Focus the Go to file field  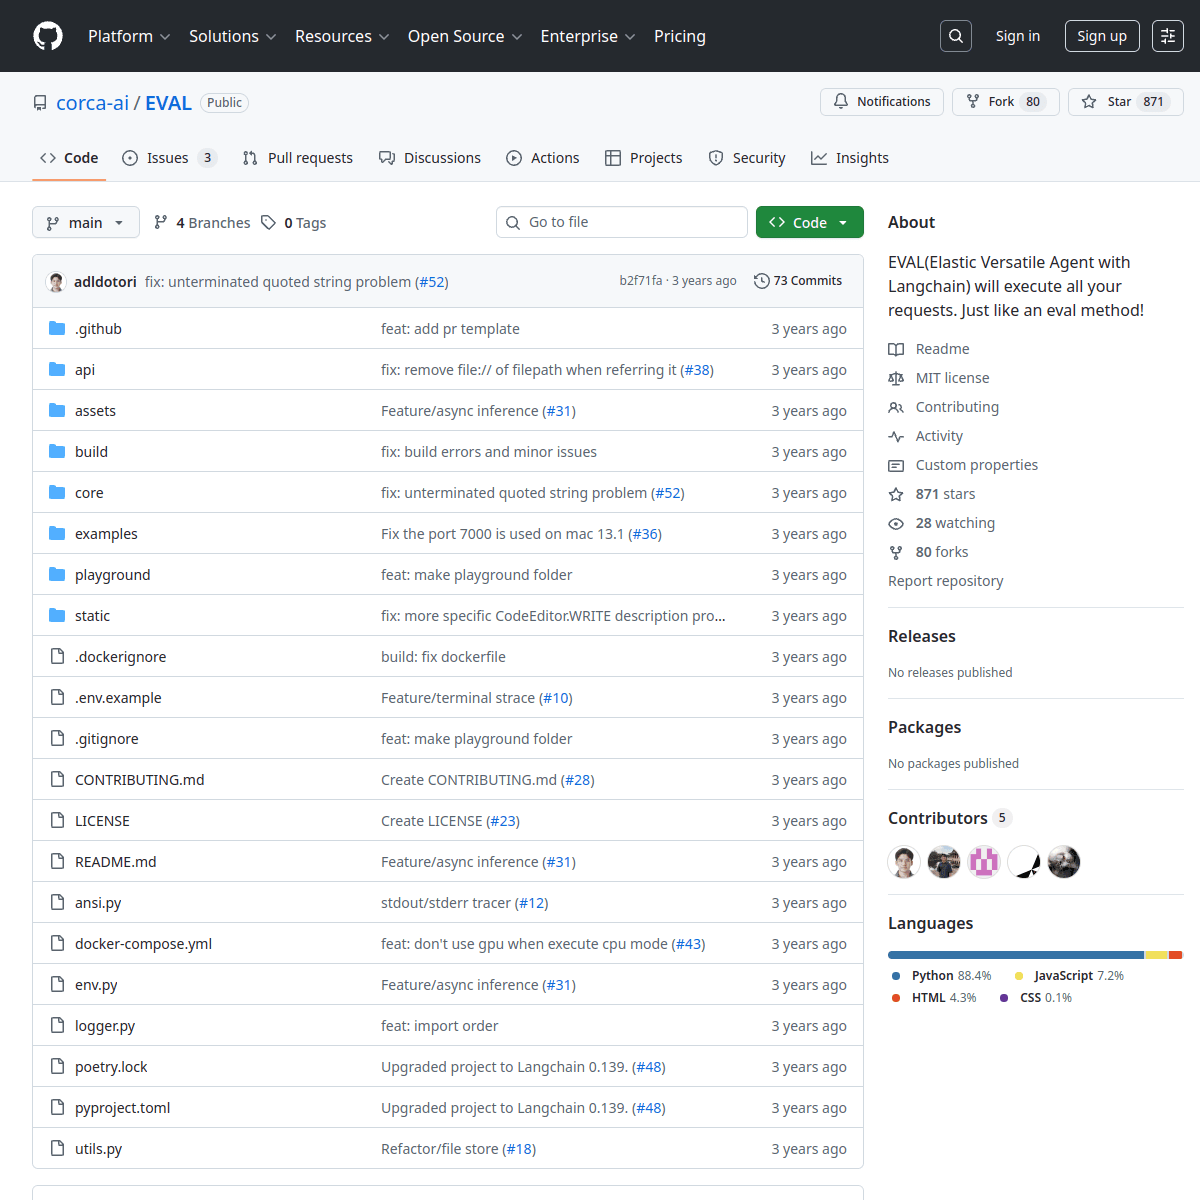point(622,222)
